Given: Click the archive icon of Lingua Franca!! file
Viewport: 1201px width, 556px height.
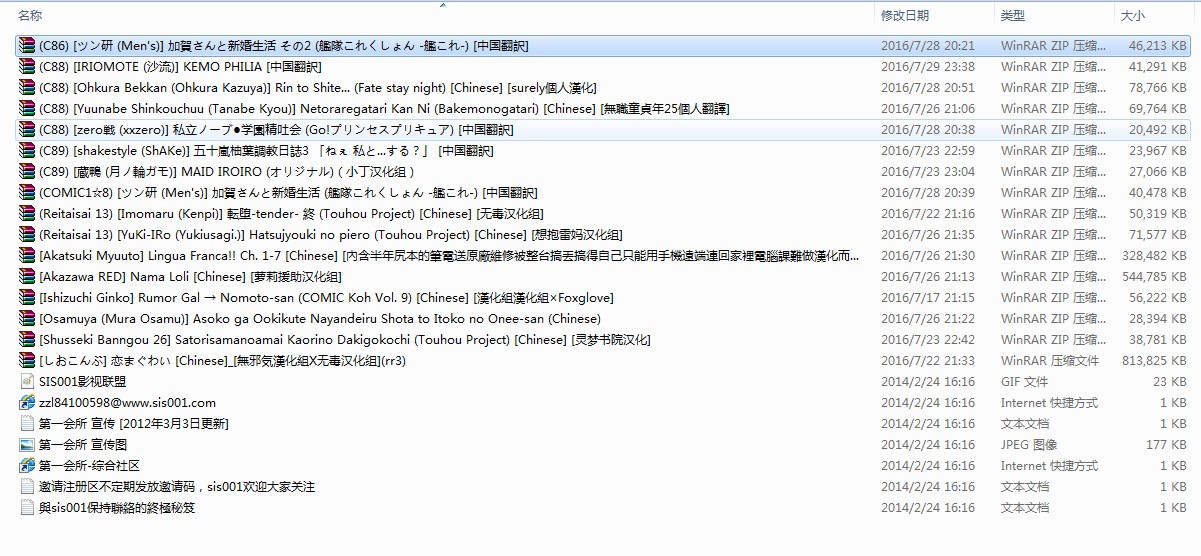Looking at the screenshot, I should pyautogui.click(x=27, y=256).
